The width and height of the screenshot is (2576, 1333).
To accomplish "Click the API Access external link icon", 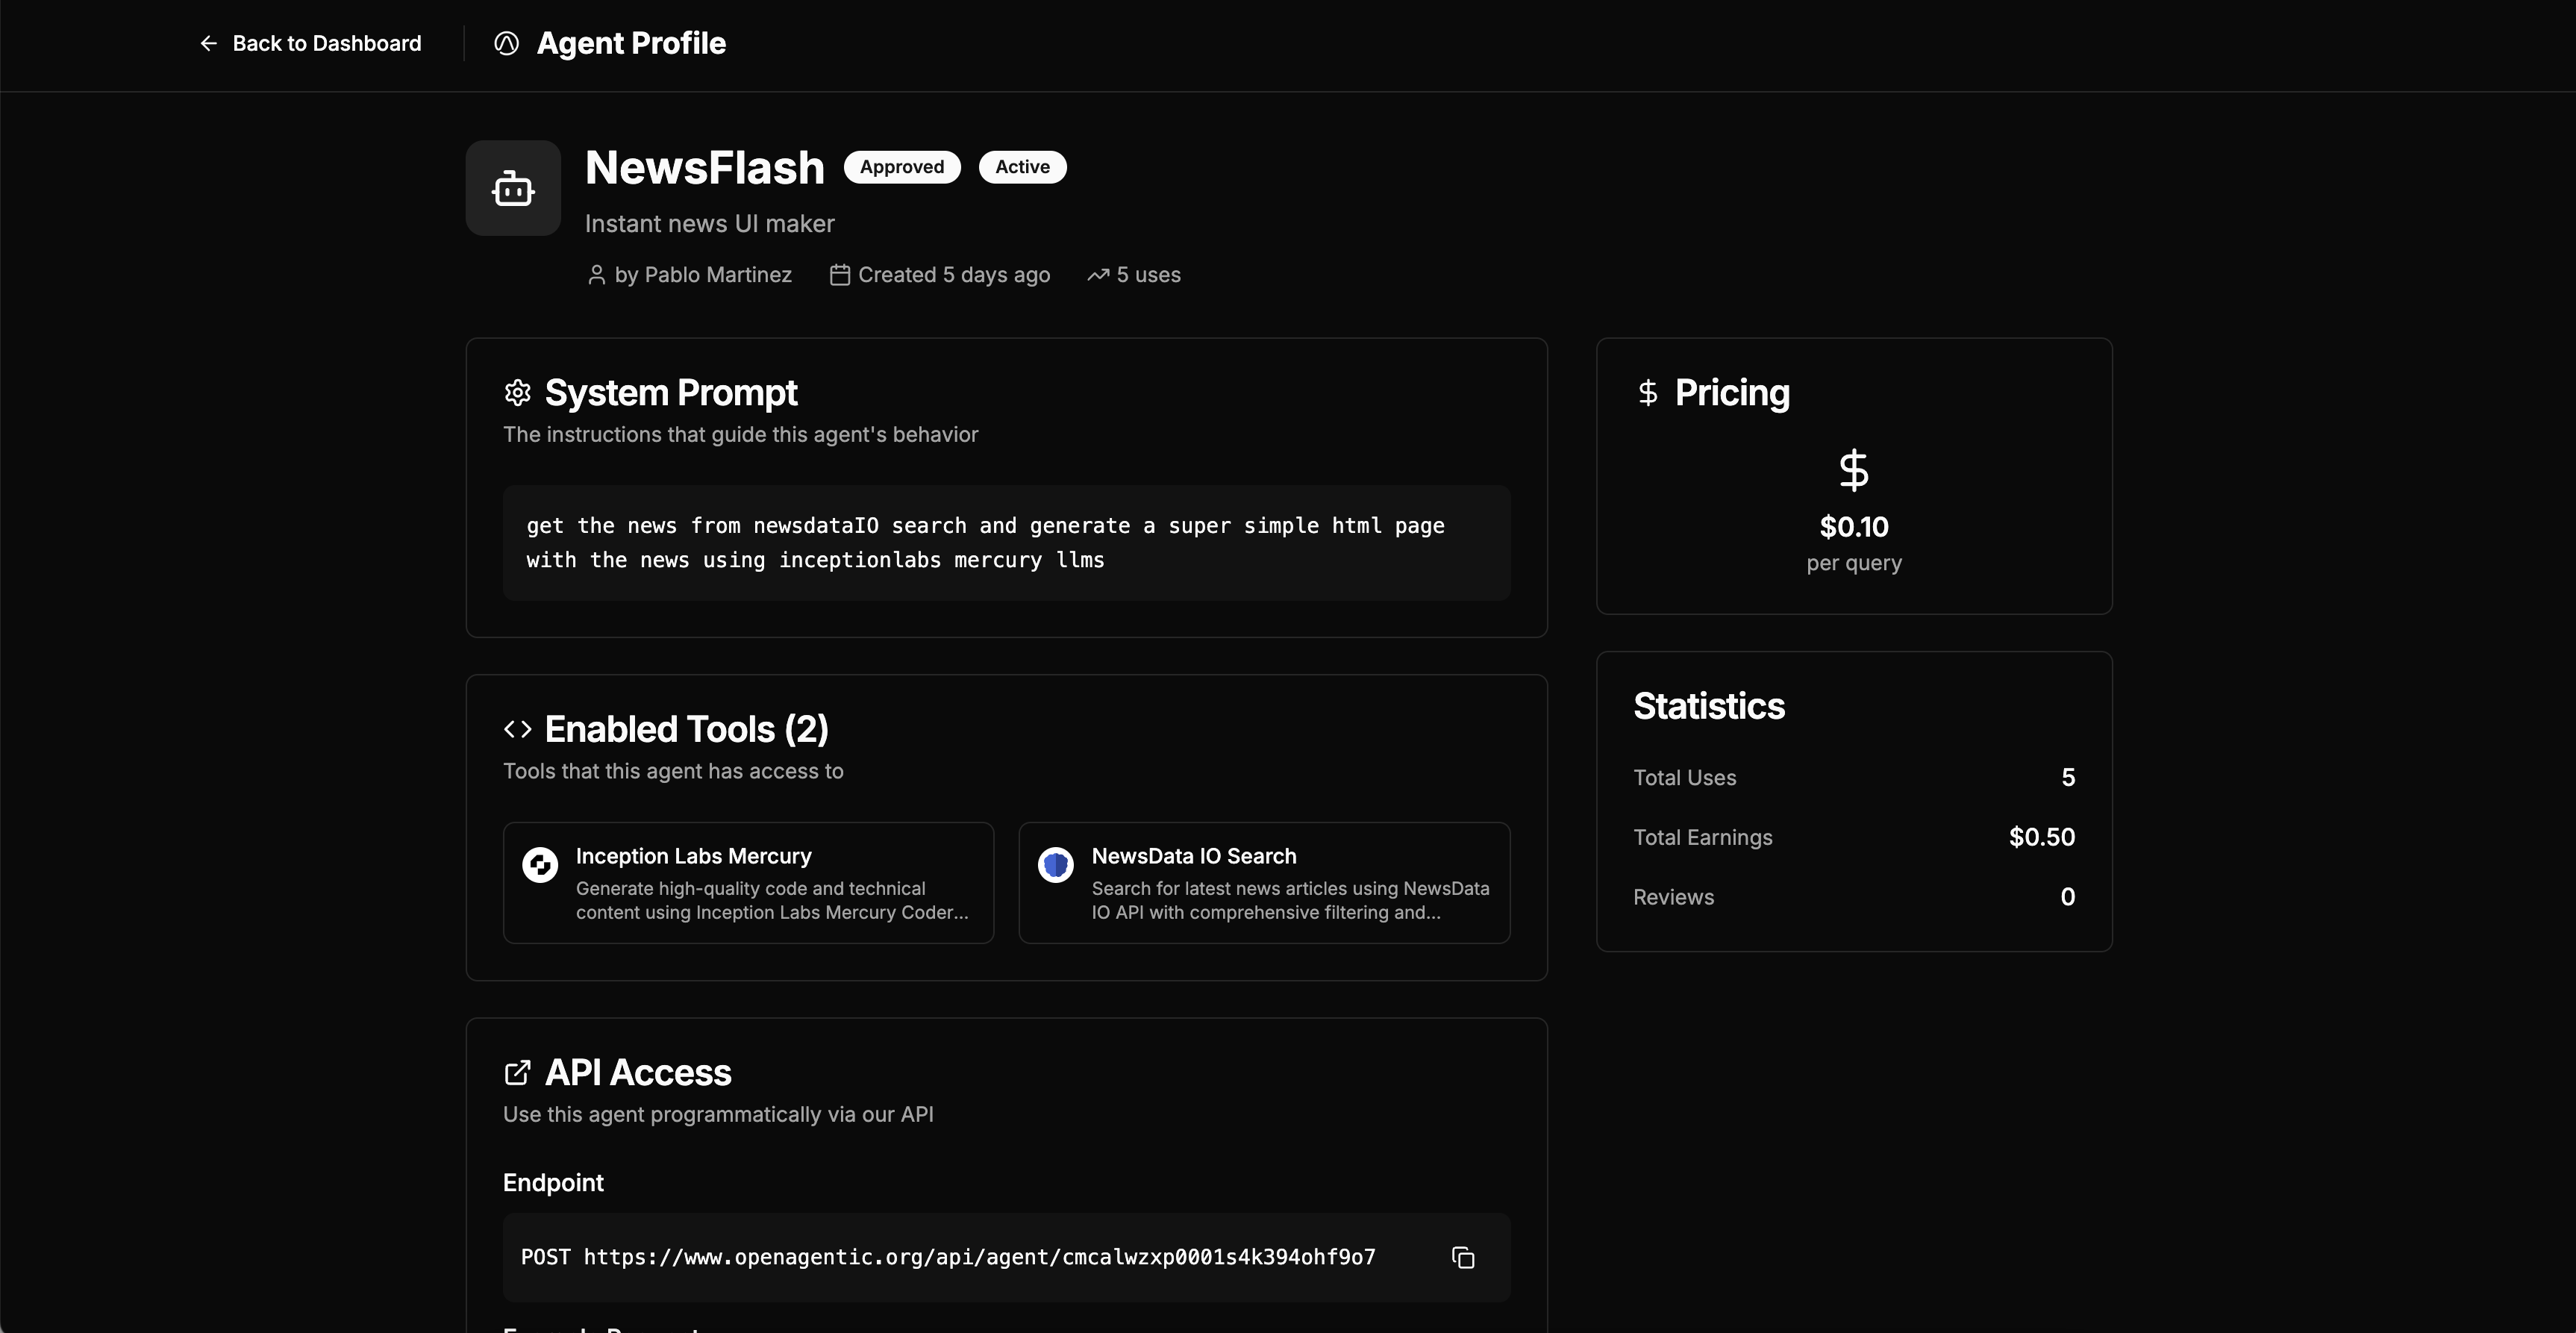I will click(x=517, y=1073).
